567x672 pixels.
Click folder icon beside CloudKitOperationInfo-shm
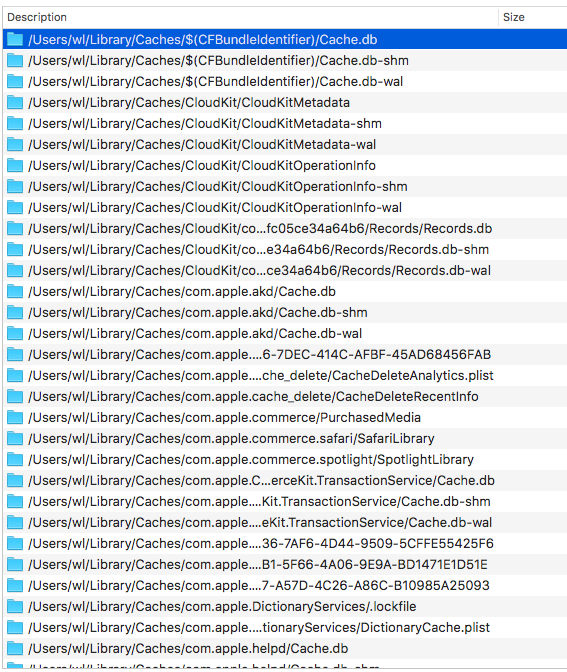tap(15, 186)
